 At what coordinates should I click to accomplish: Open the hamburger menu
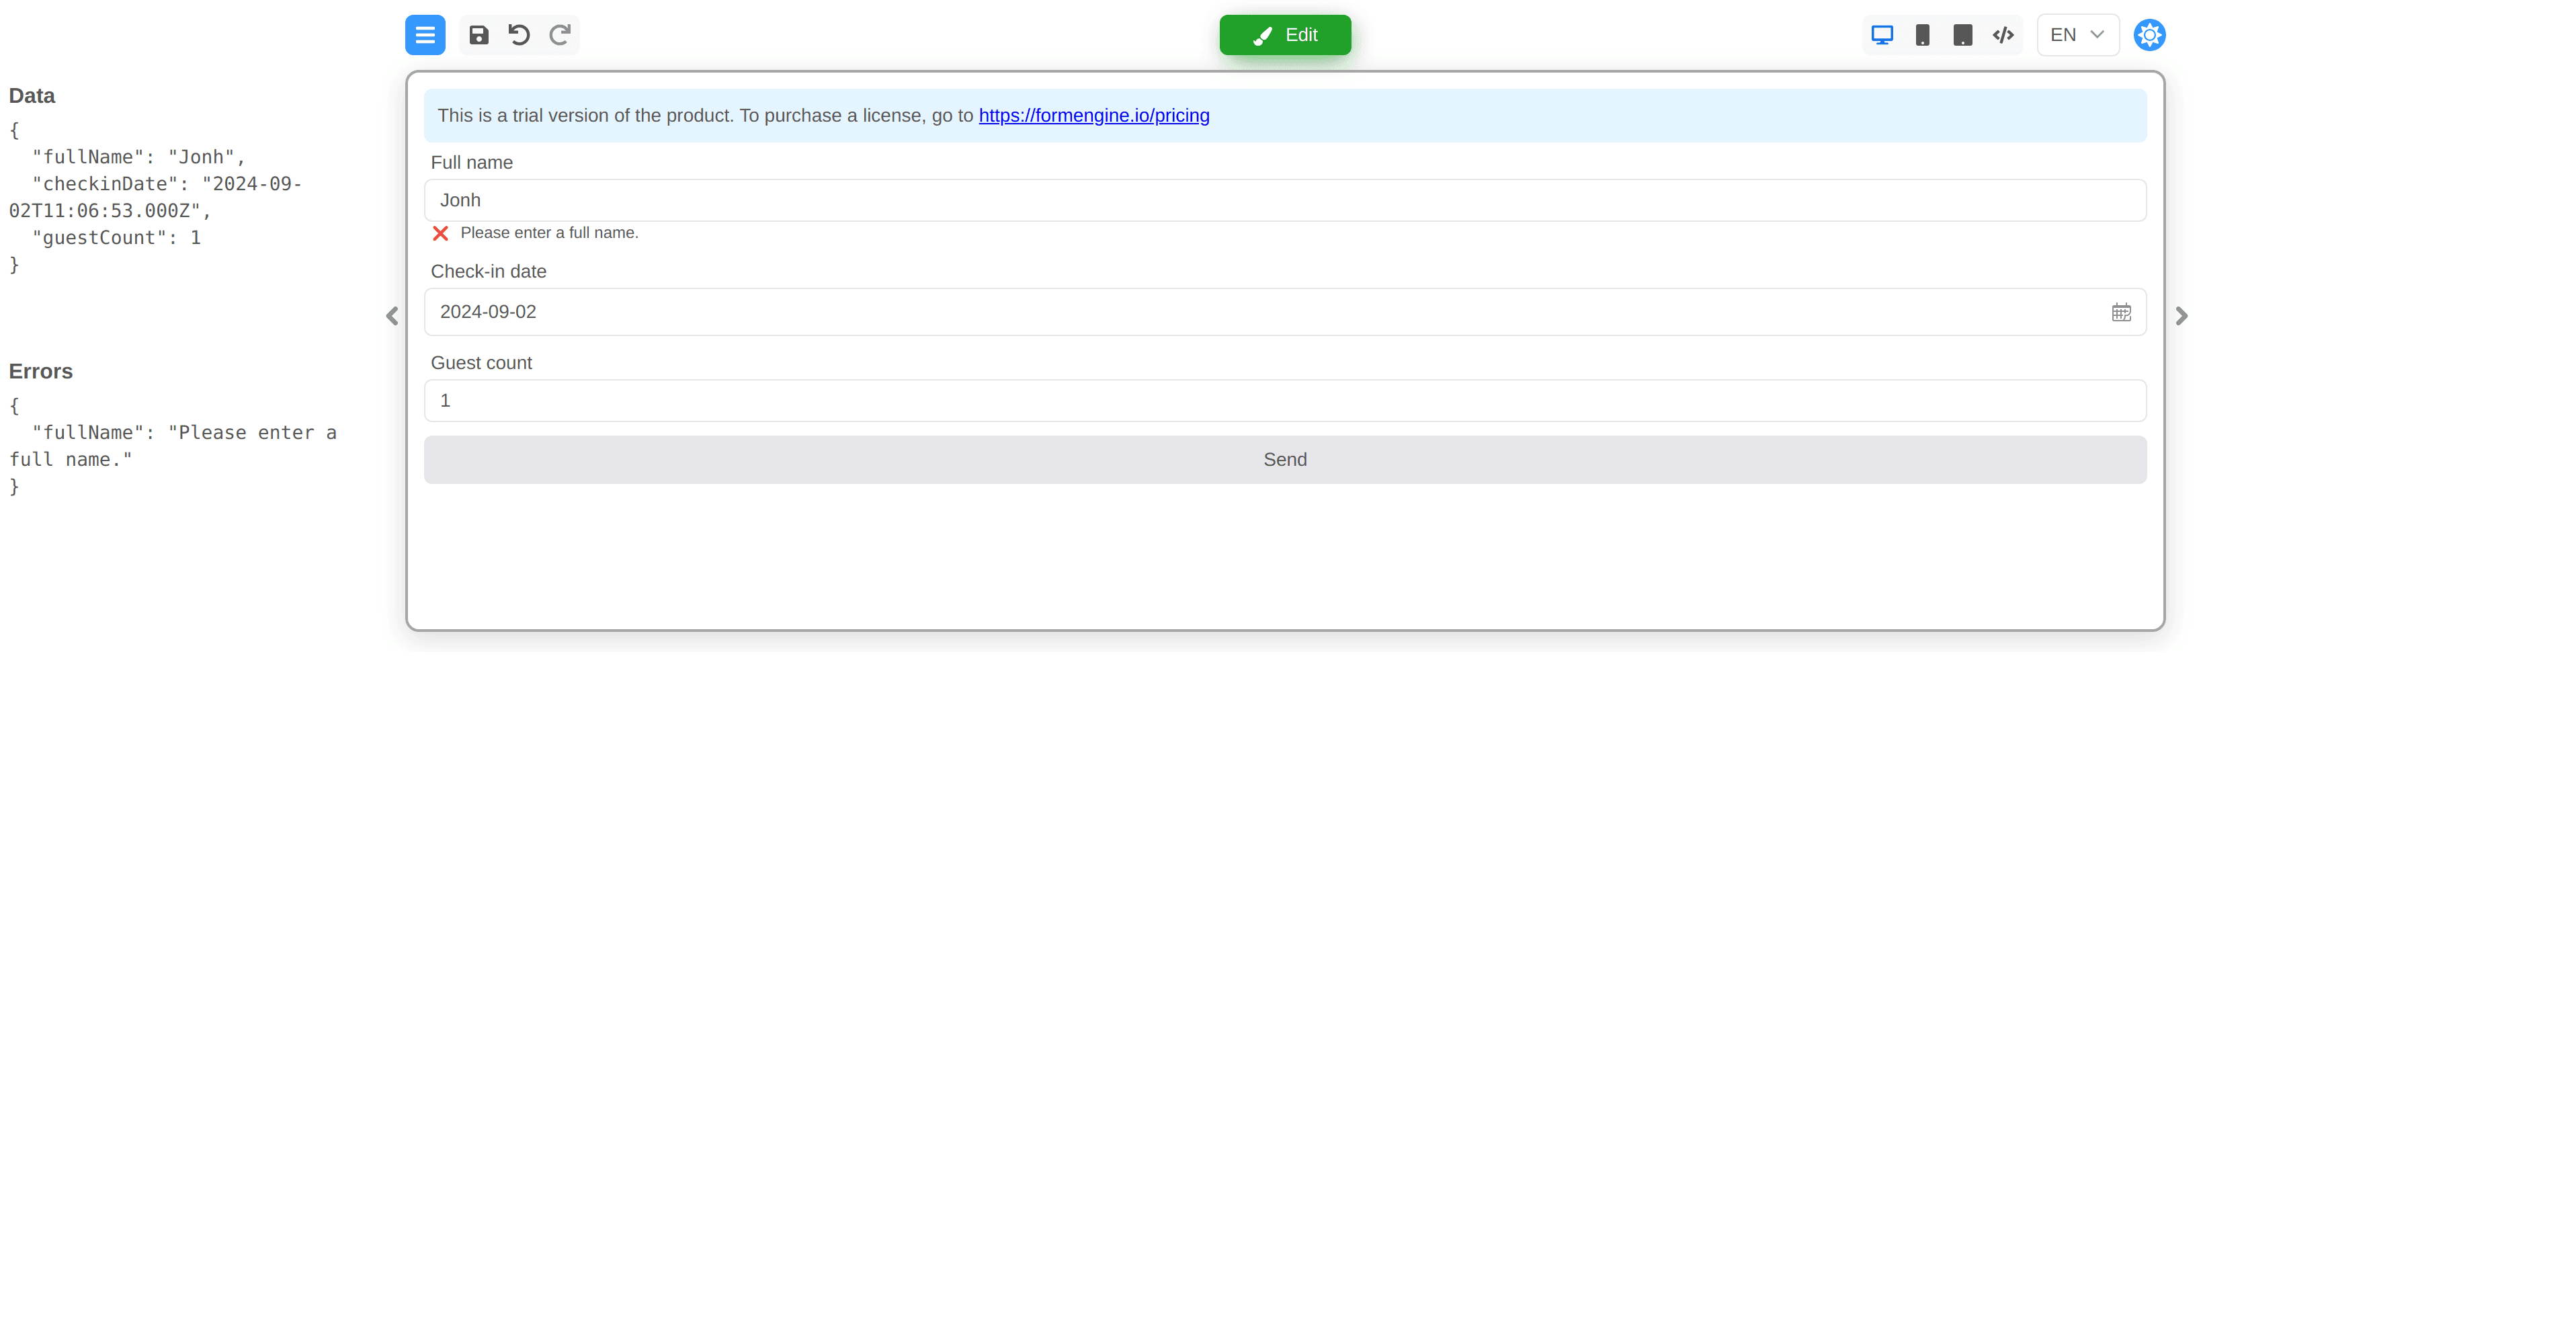tap(425, 35)
